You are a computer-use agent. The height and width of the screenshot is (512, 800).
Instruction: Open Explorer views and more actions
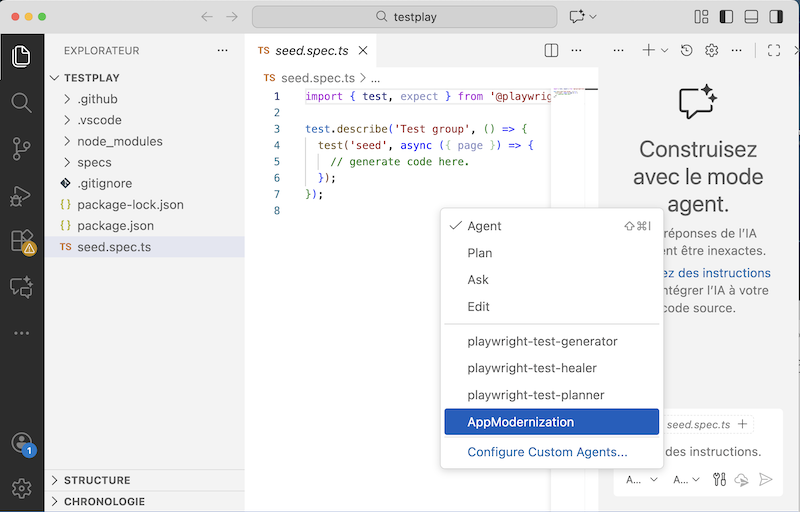click(x=222, y=50)
